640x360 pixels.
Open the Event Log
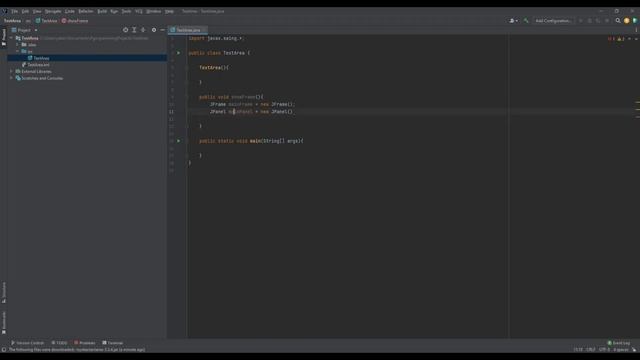point(619,343)
